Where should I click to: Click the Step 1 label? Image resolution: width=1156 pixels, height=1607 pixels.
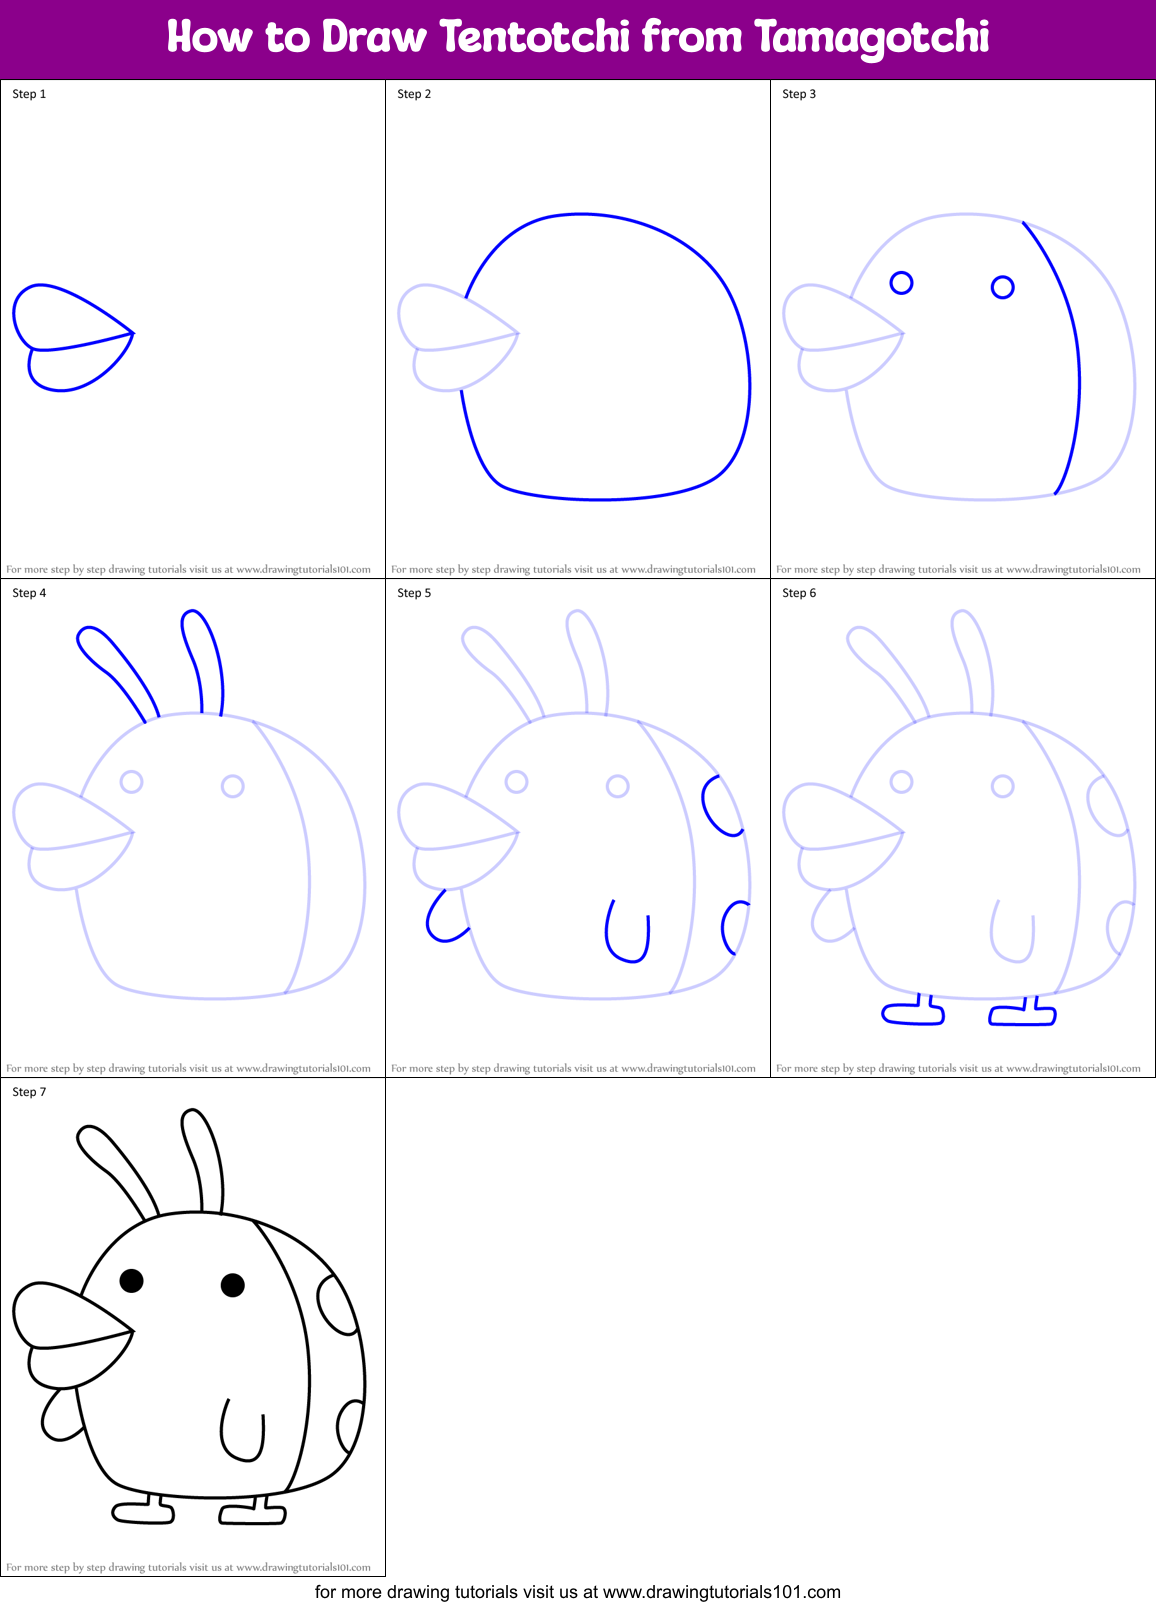tap(29, 94)
